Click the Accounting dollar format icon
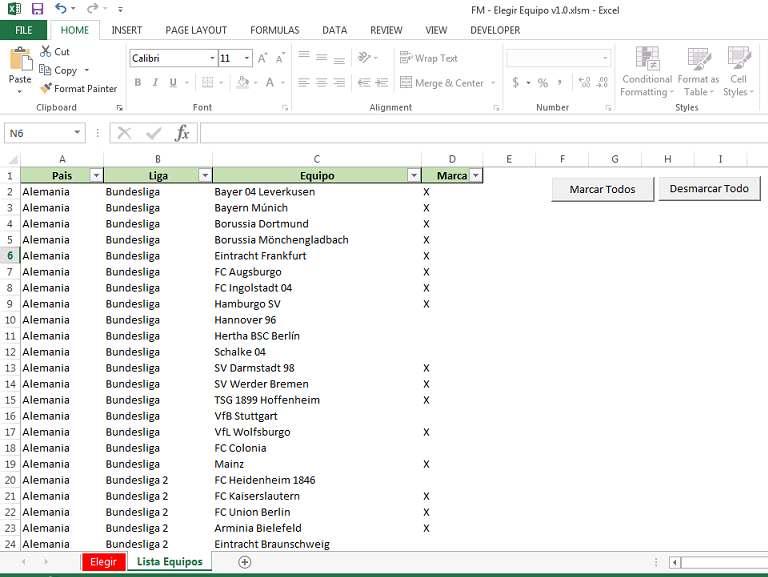The width and height of the screenshot is (768, 577). [516, 82]
